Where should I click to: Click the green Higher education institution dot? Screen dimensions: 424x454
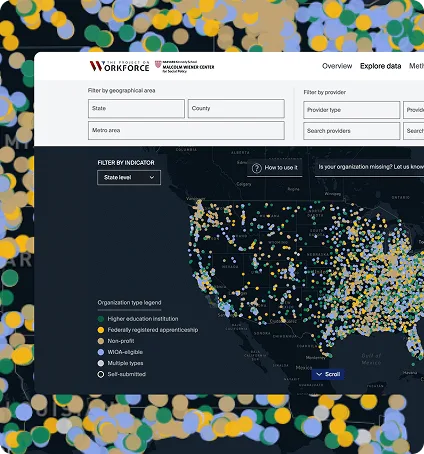coord(101,319)
